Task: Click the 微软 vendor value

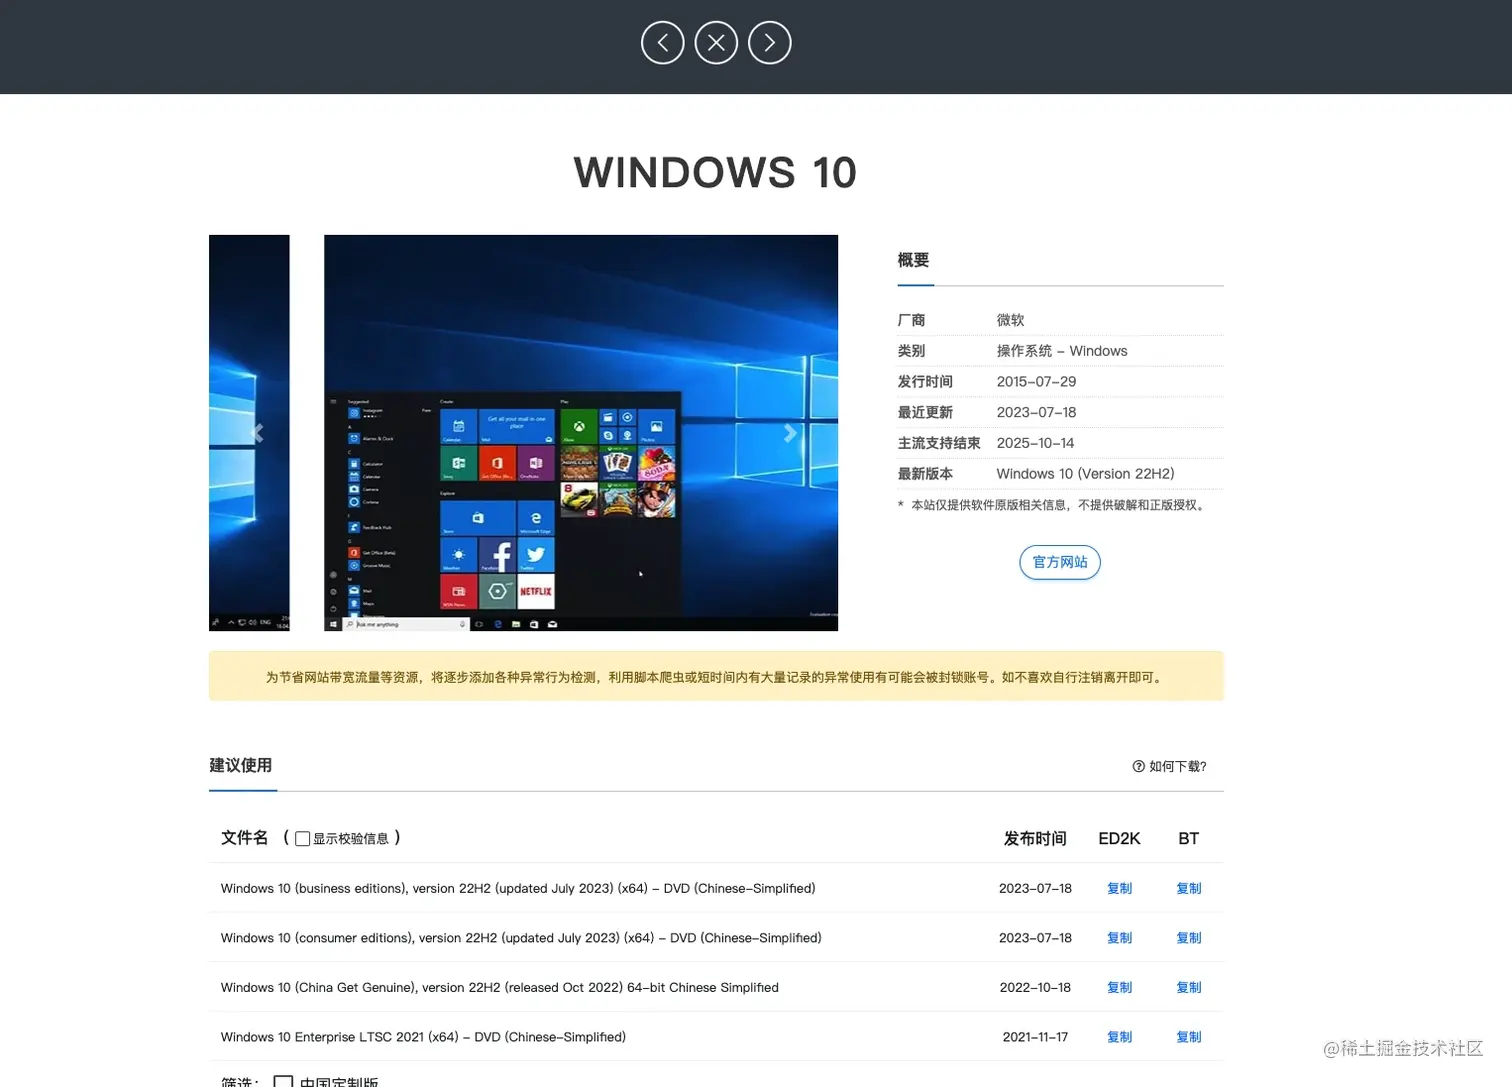Action: coord(1010,320)
